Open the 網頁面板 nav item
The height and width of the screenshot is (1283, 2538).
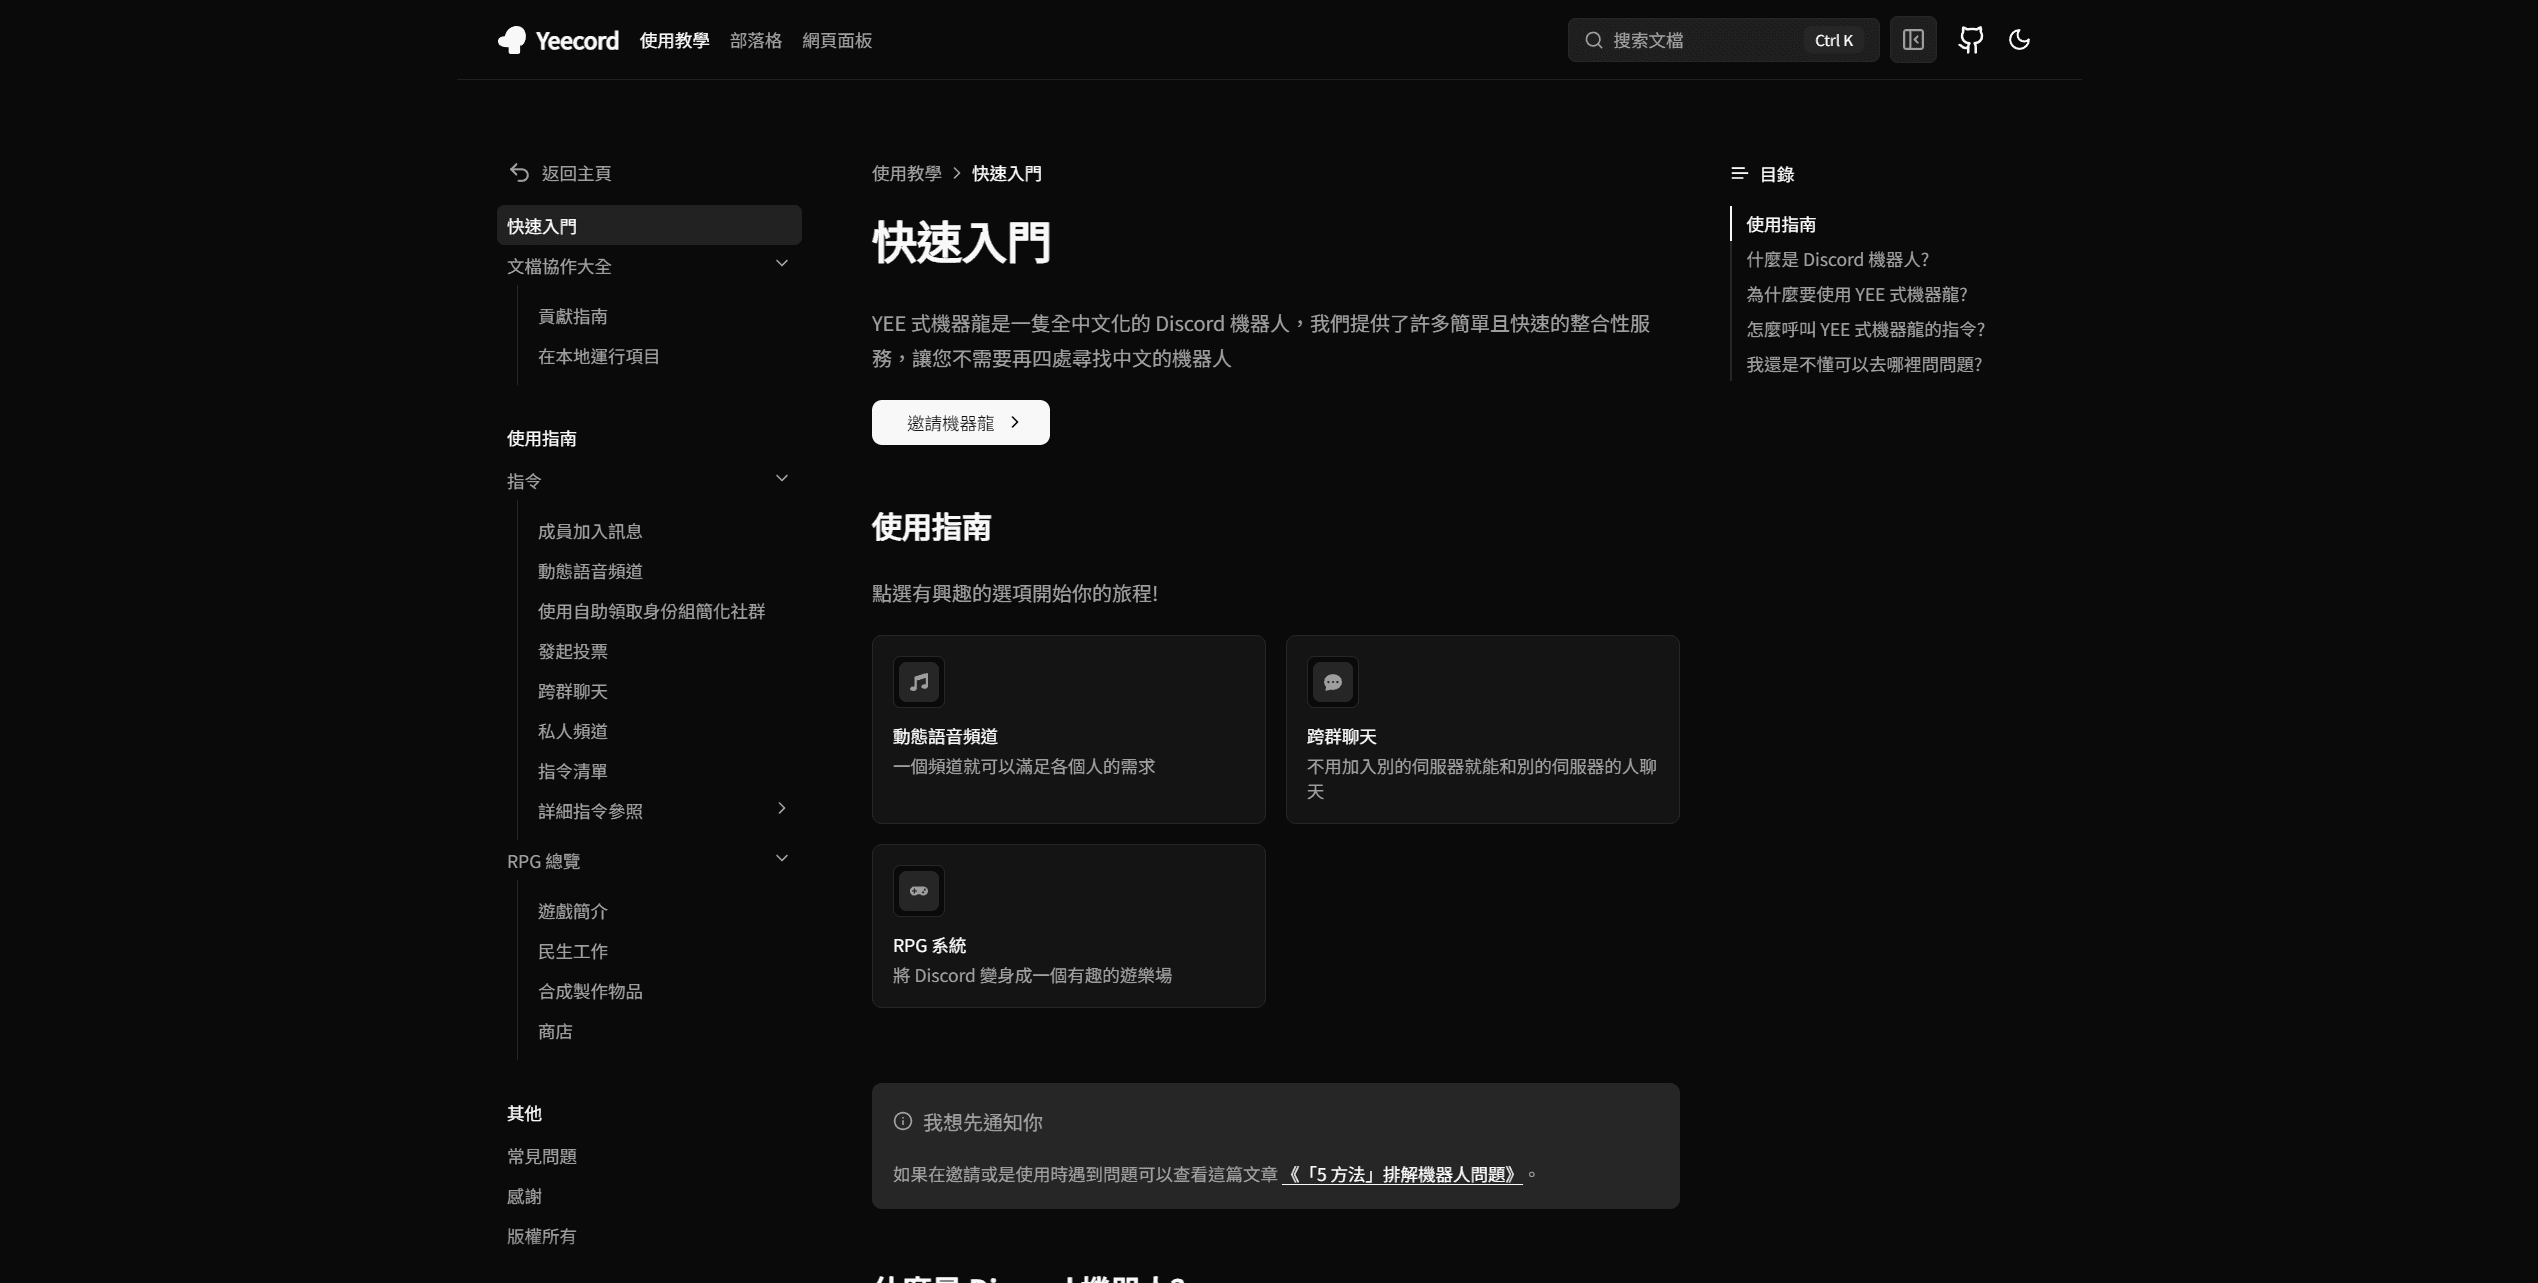837,40
